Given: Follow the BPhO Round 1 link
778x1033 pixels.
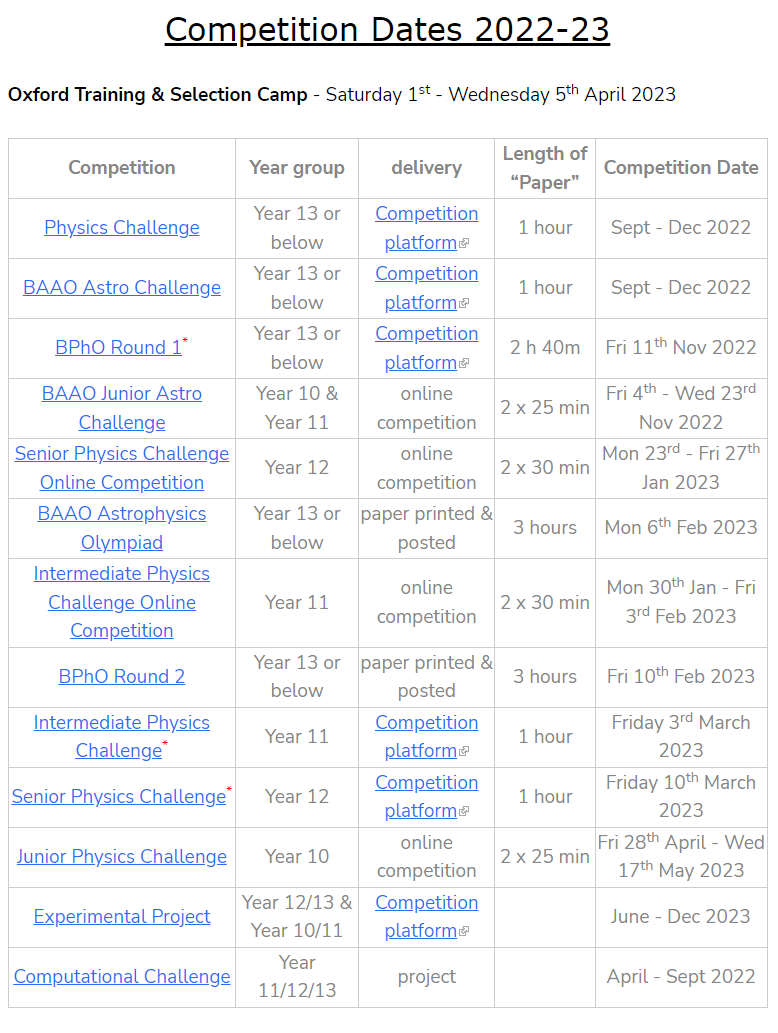Looking at the screenshot, I should (x=118, y=348).
